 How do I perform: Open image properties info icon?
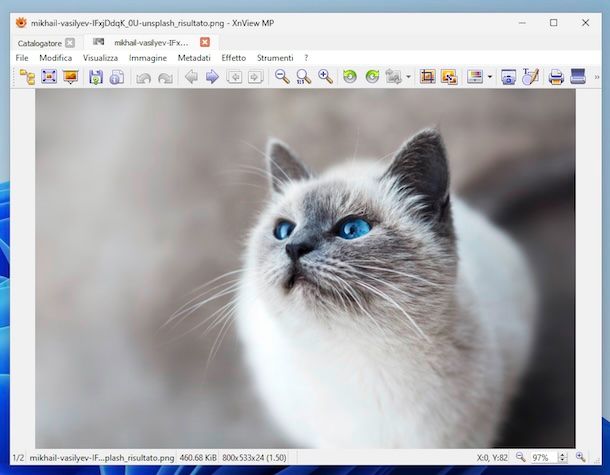pyautogui.click(x=117, y=77)
